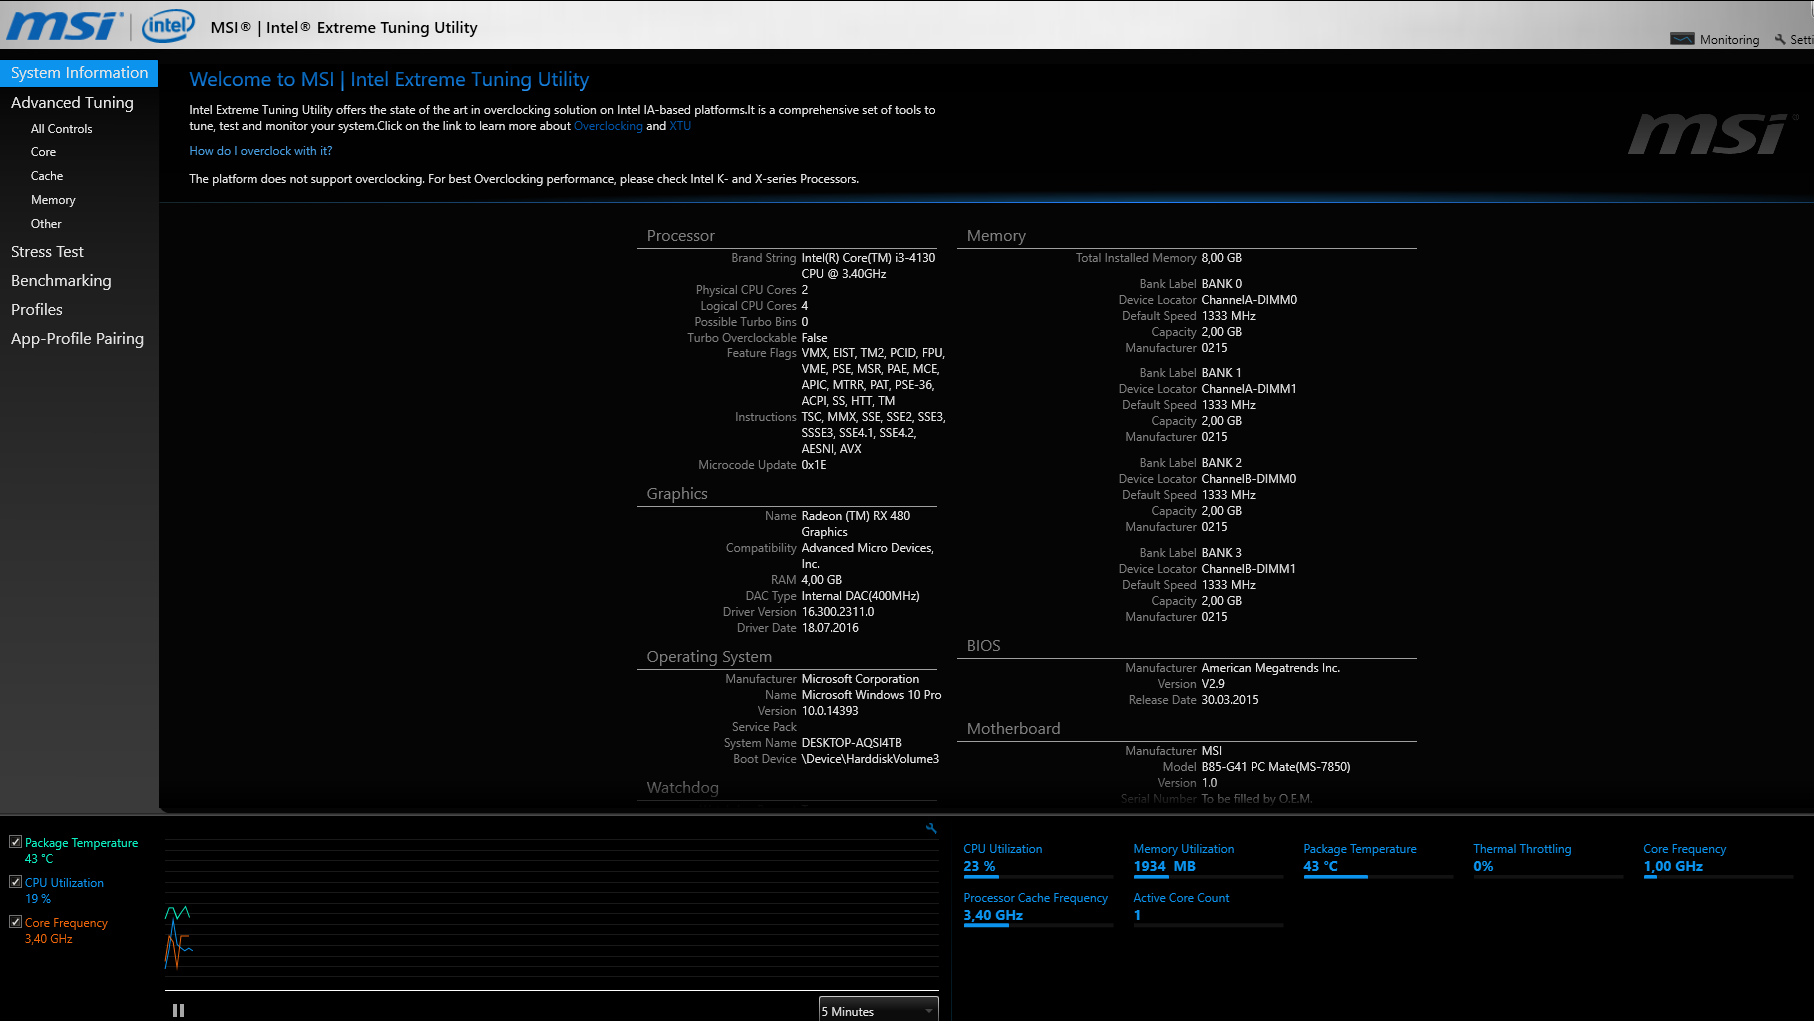The height and width of the screenshot is (1021, 1814).
Task: Click motherboard model "B85-G41 PC Mate(MS-7850)"
Action: click(x=1276, y=767)
